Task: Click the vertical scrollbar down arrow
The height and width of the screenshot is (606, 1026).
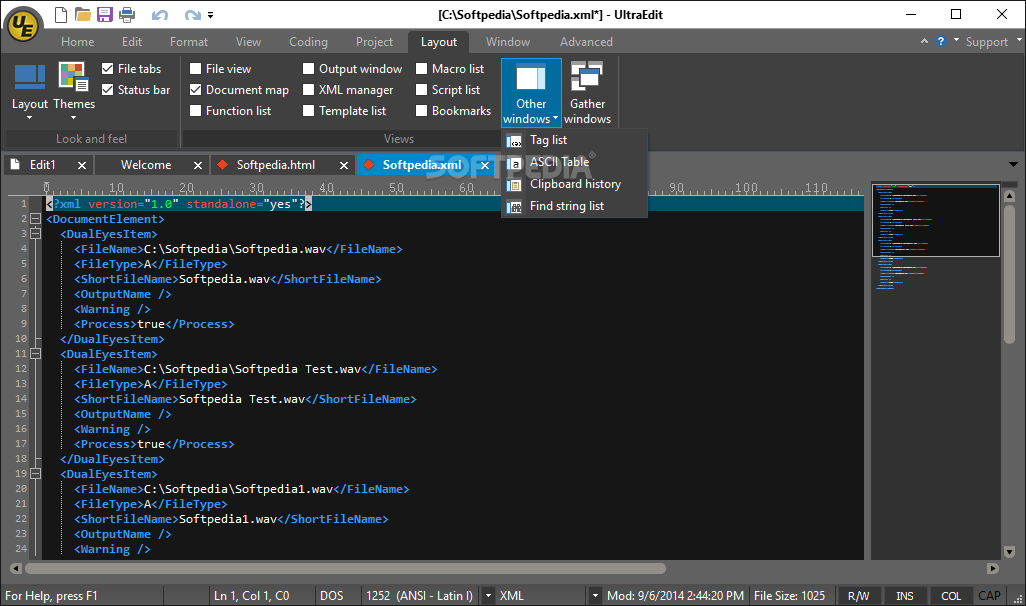Action: pyautogui.click(x=1009, y=552)
